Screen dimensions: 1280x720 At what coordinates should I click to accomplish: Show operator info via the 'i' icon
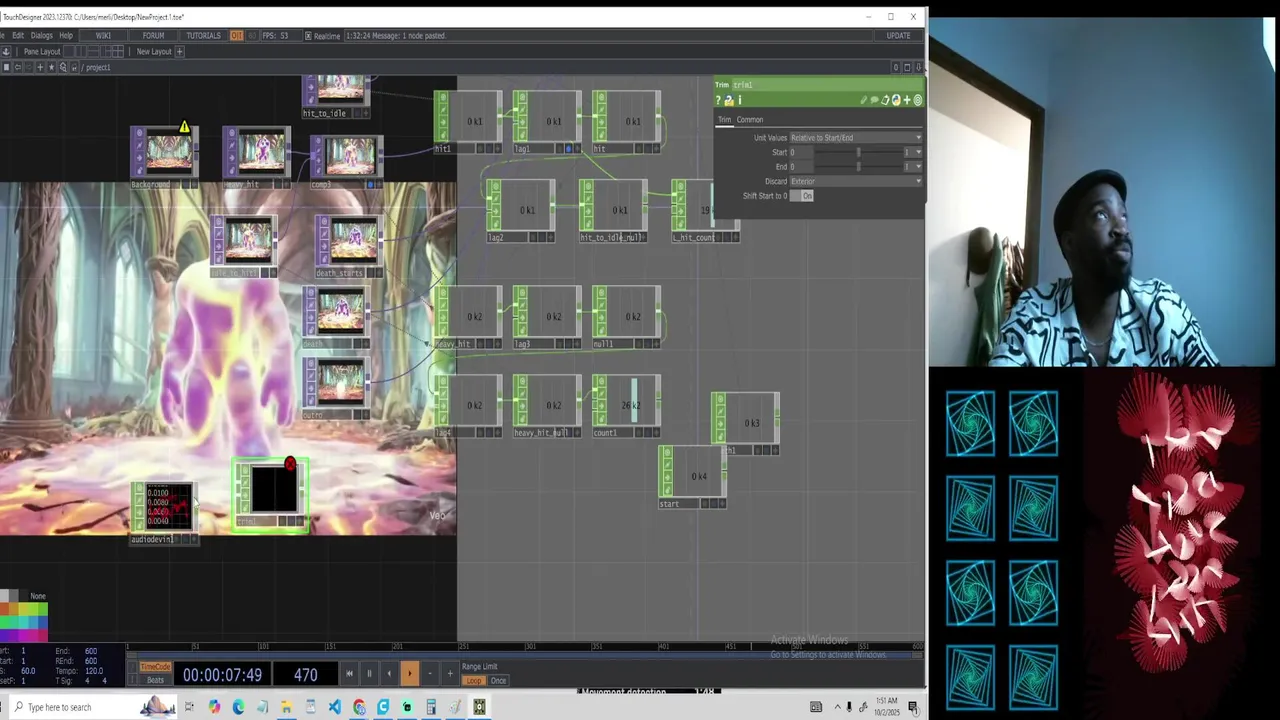739,100
